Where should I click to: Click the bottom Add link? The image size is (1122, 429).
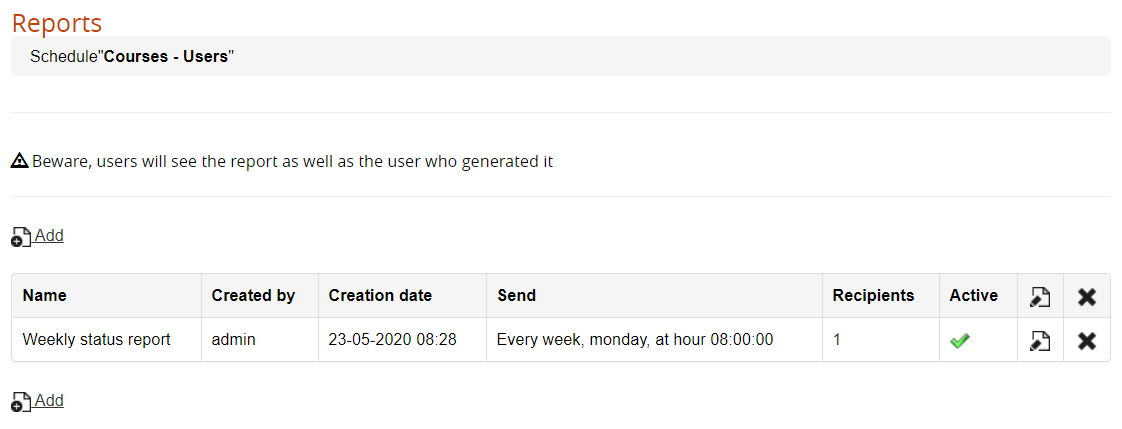tap(49, 401)
